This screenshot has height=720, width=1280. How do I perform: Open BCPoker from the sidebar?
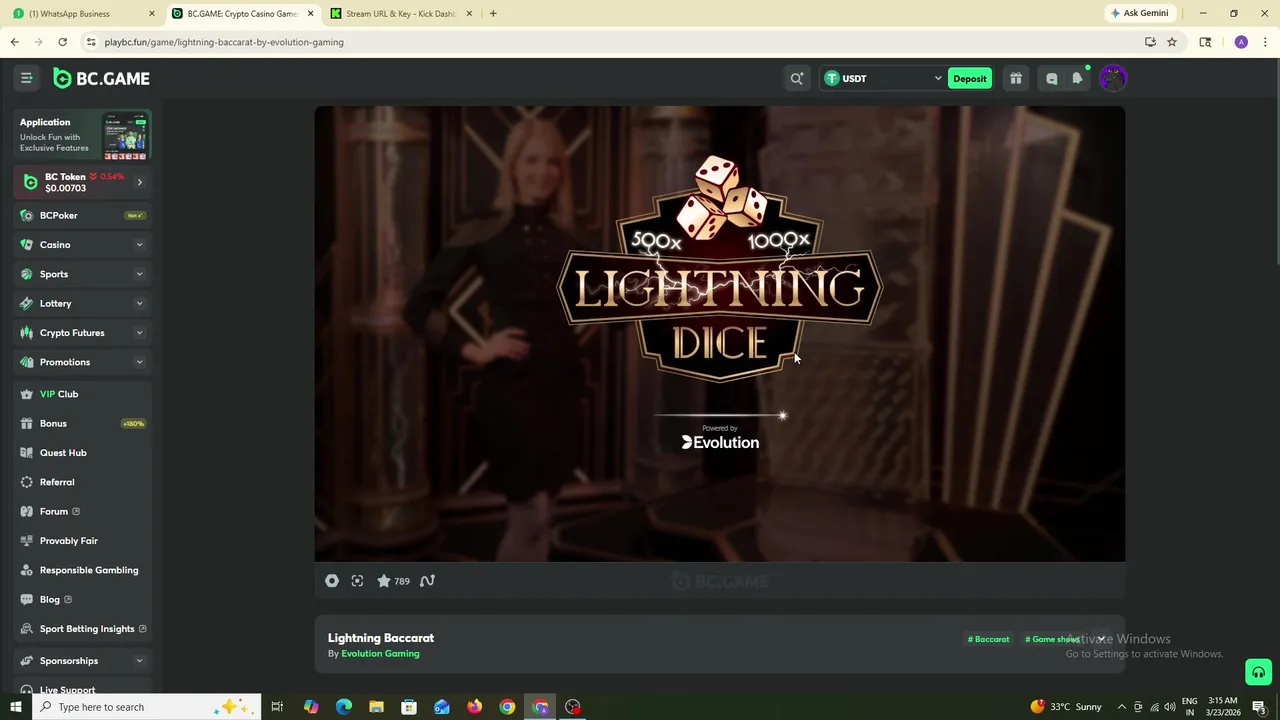(x=83, y=215)
